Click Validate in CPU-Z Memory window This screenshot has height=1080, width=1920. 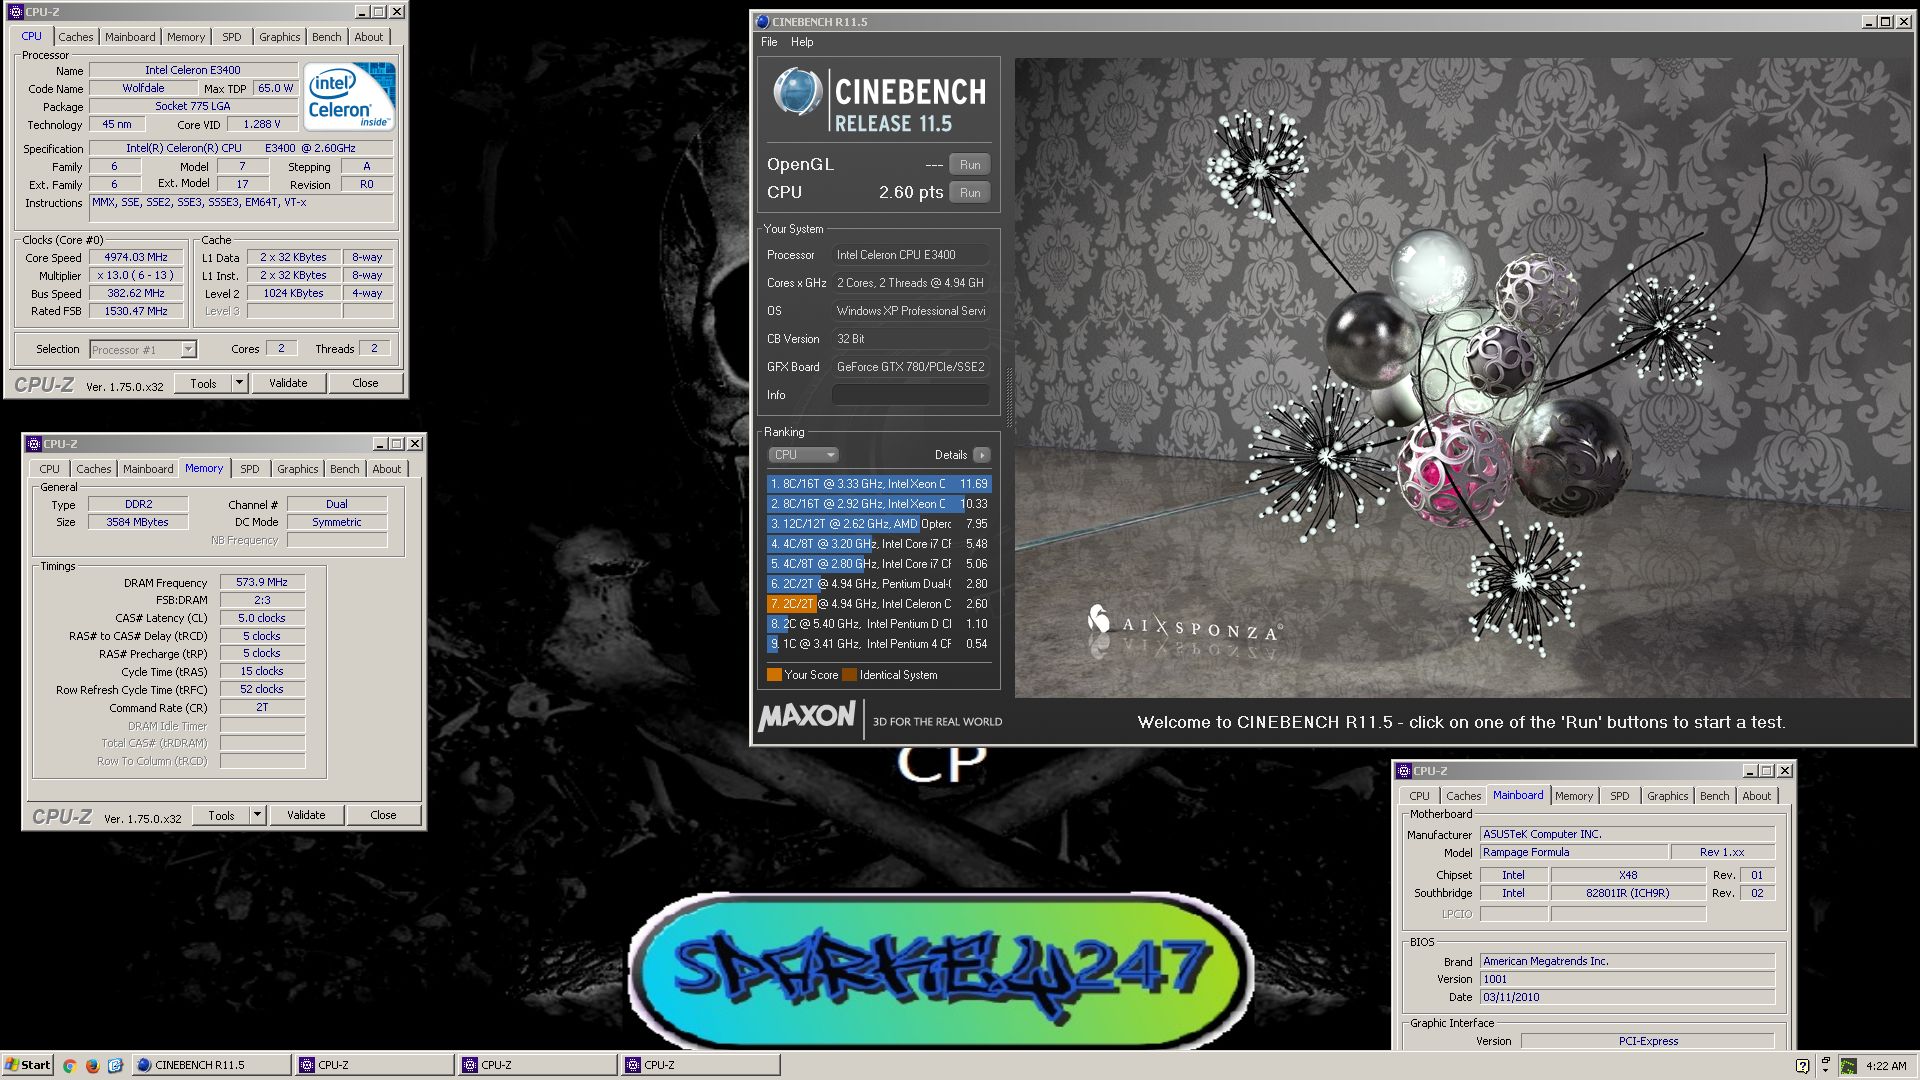[x=306, y=815]
